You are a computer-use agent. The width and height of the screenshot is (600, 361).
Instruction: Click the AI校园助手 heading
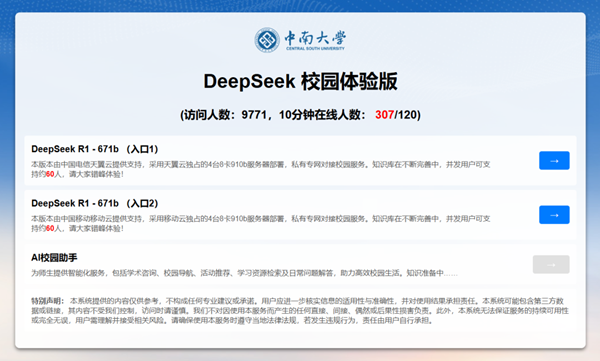[54, 258]
